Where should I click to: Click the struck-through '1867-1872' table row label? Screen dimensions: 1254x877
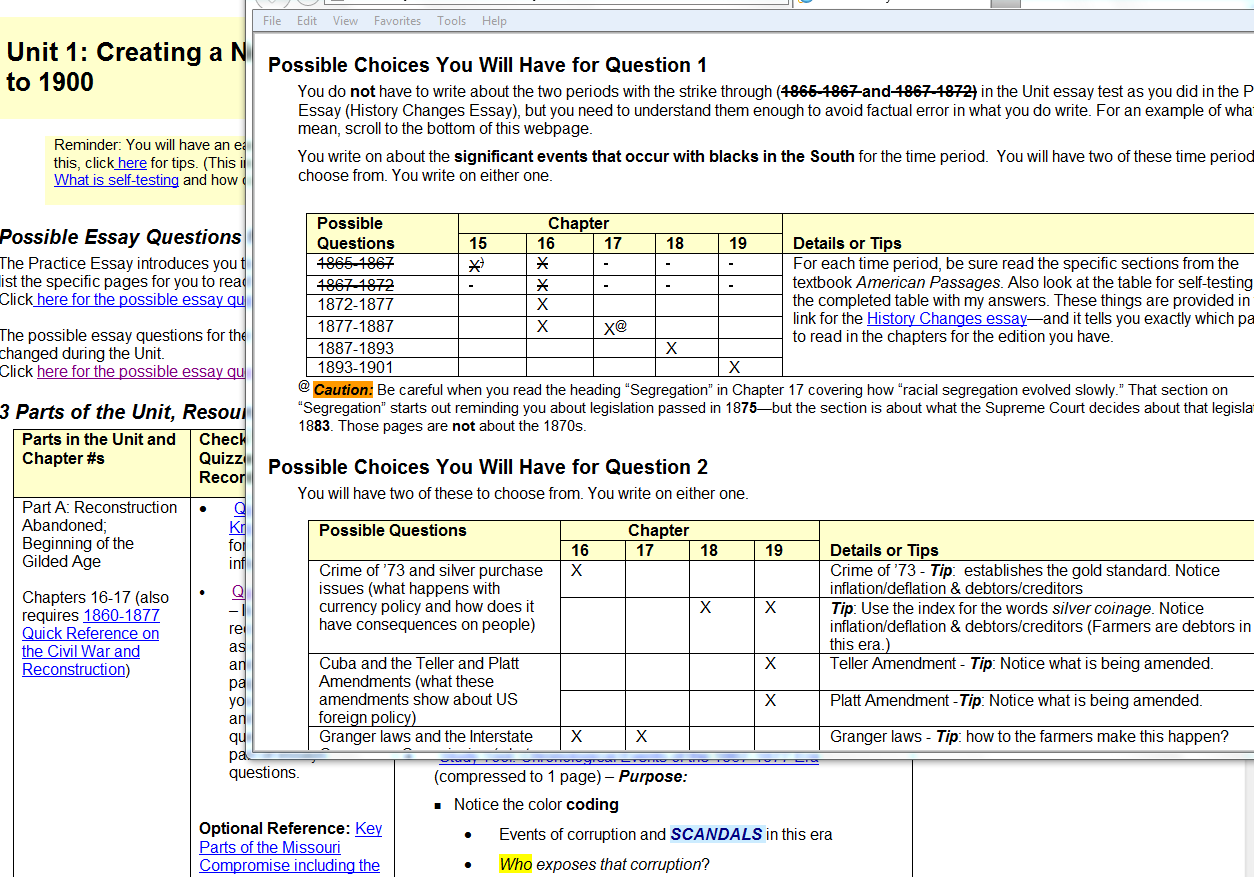click(355, 285)
